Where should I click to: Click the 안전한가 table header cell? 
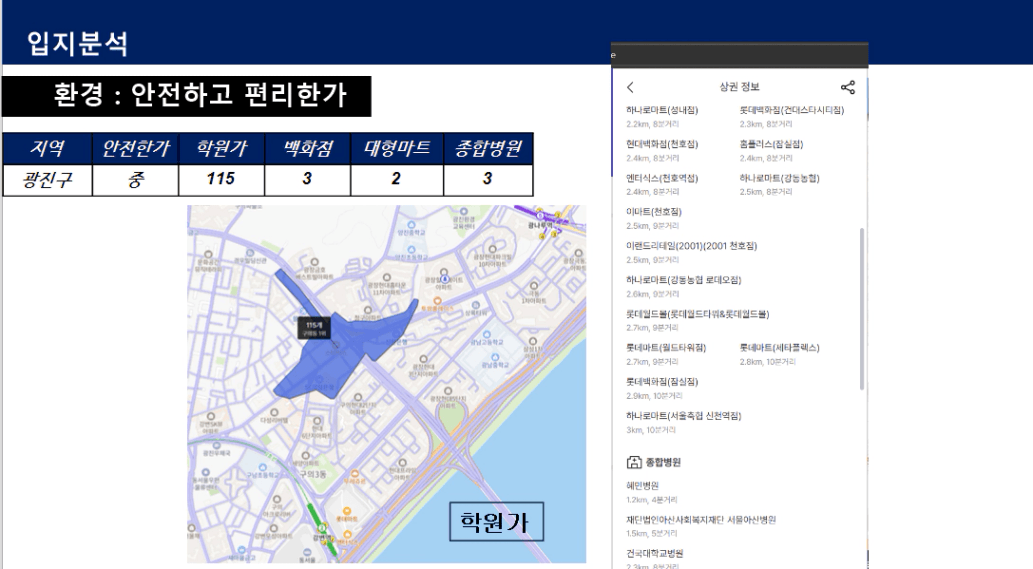(x=136, y=148)
